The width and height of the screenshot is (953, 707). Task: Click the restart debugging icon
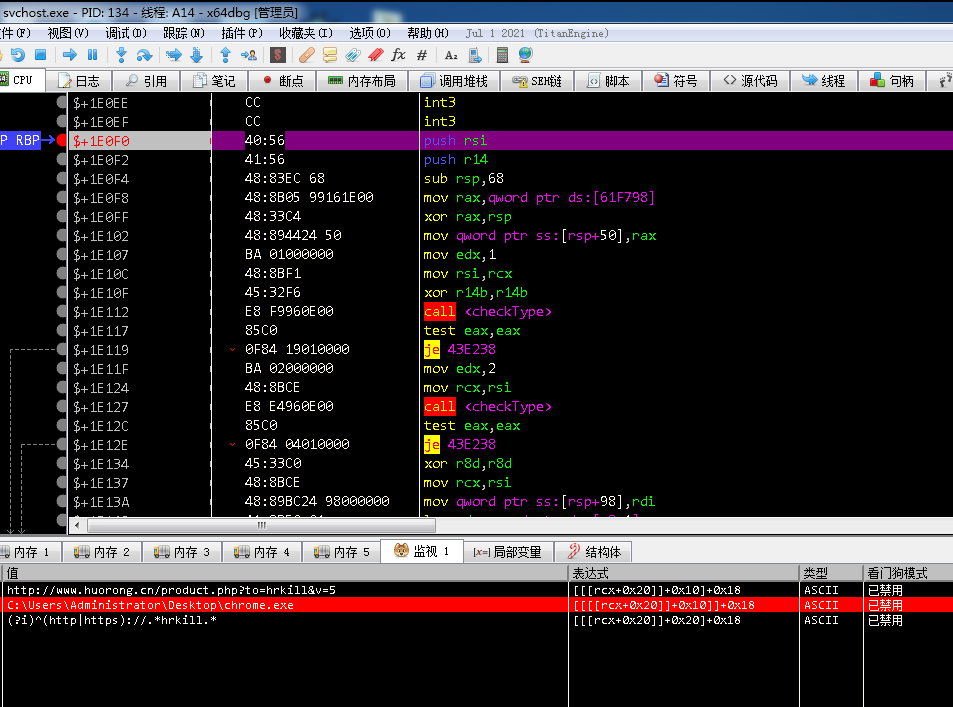click(x=17, y=55)
